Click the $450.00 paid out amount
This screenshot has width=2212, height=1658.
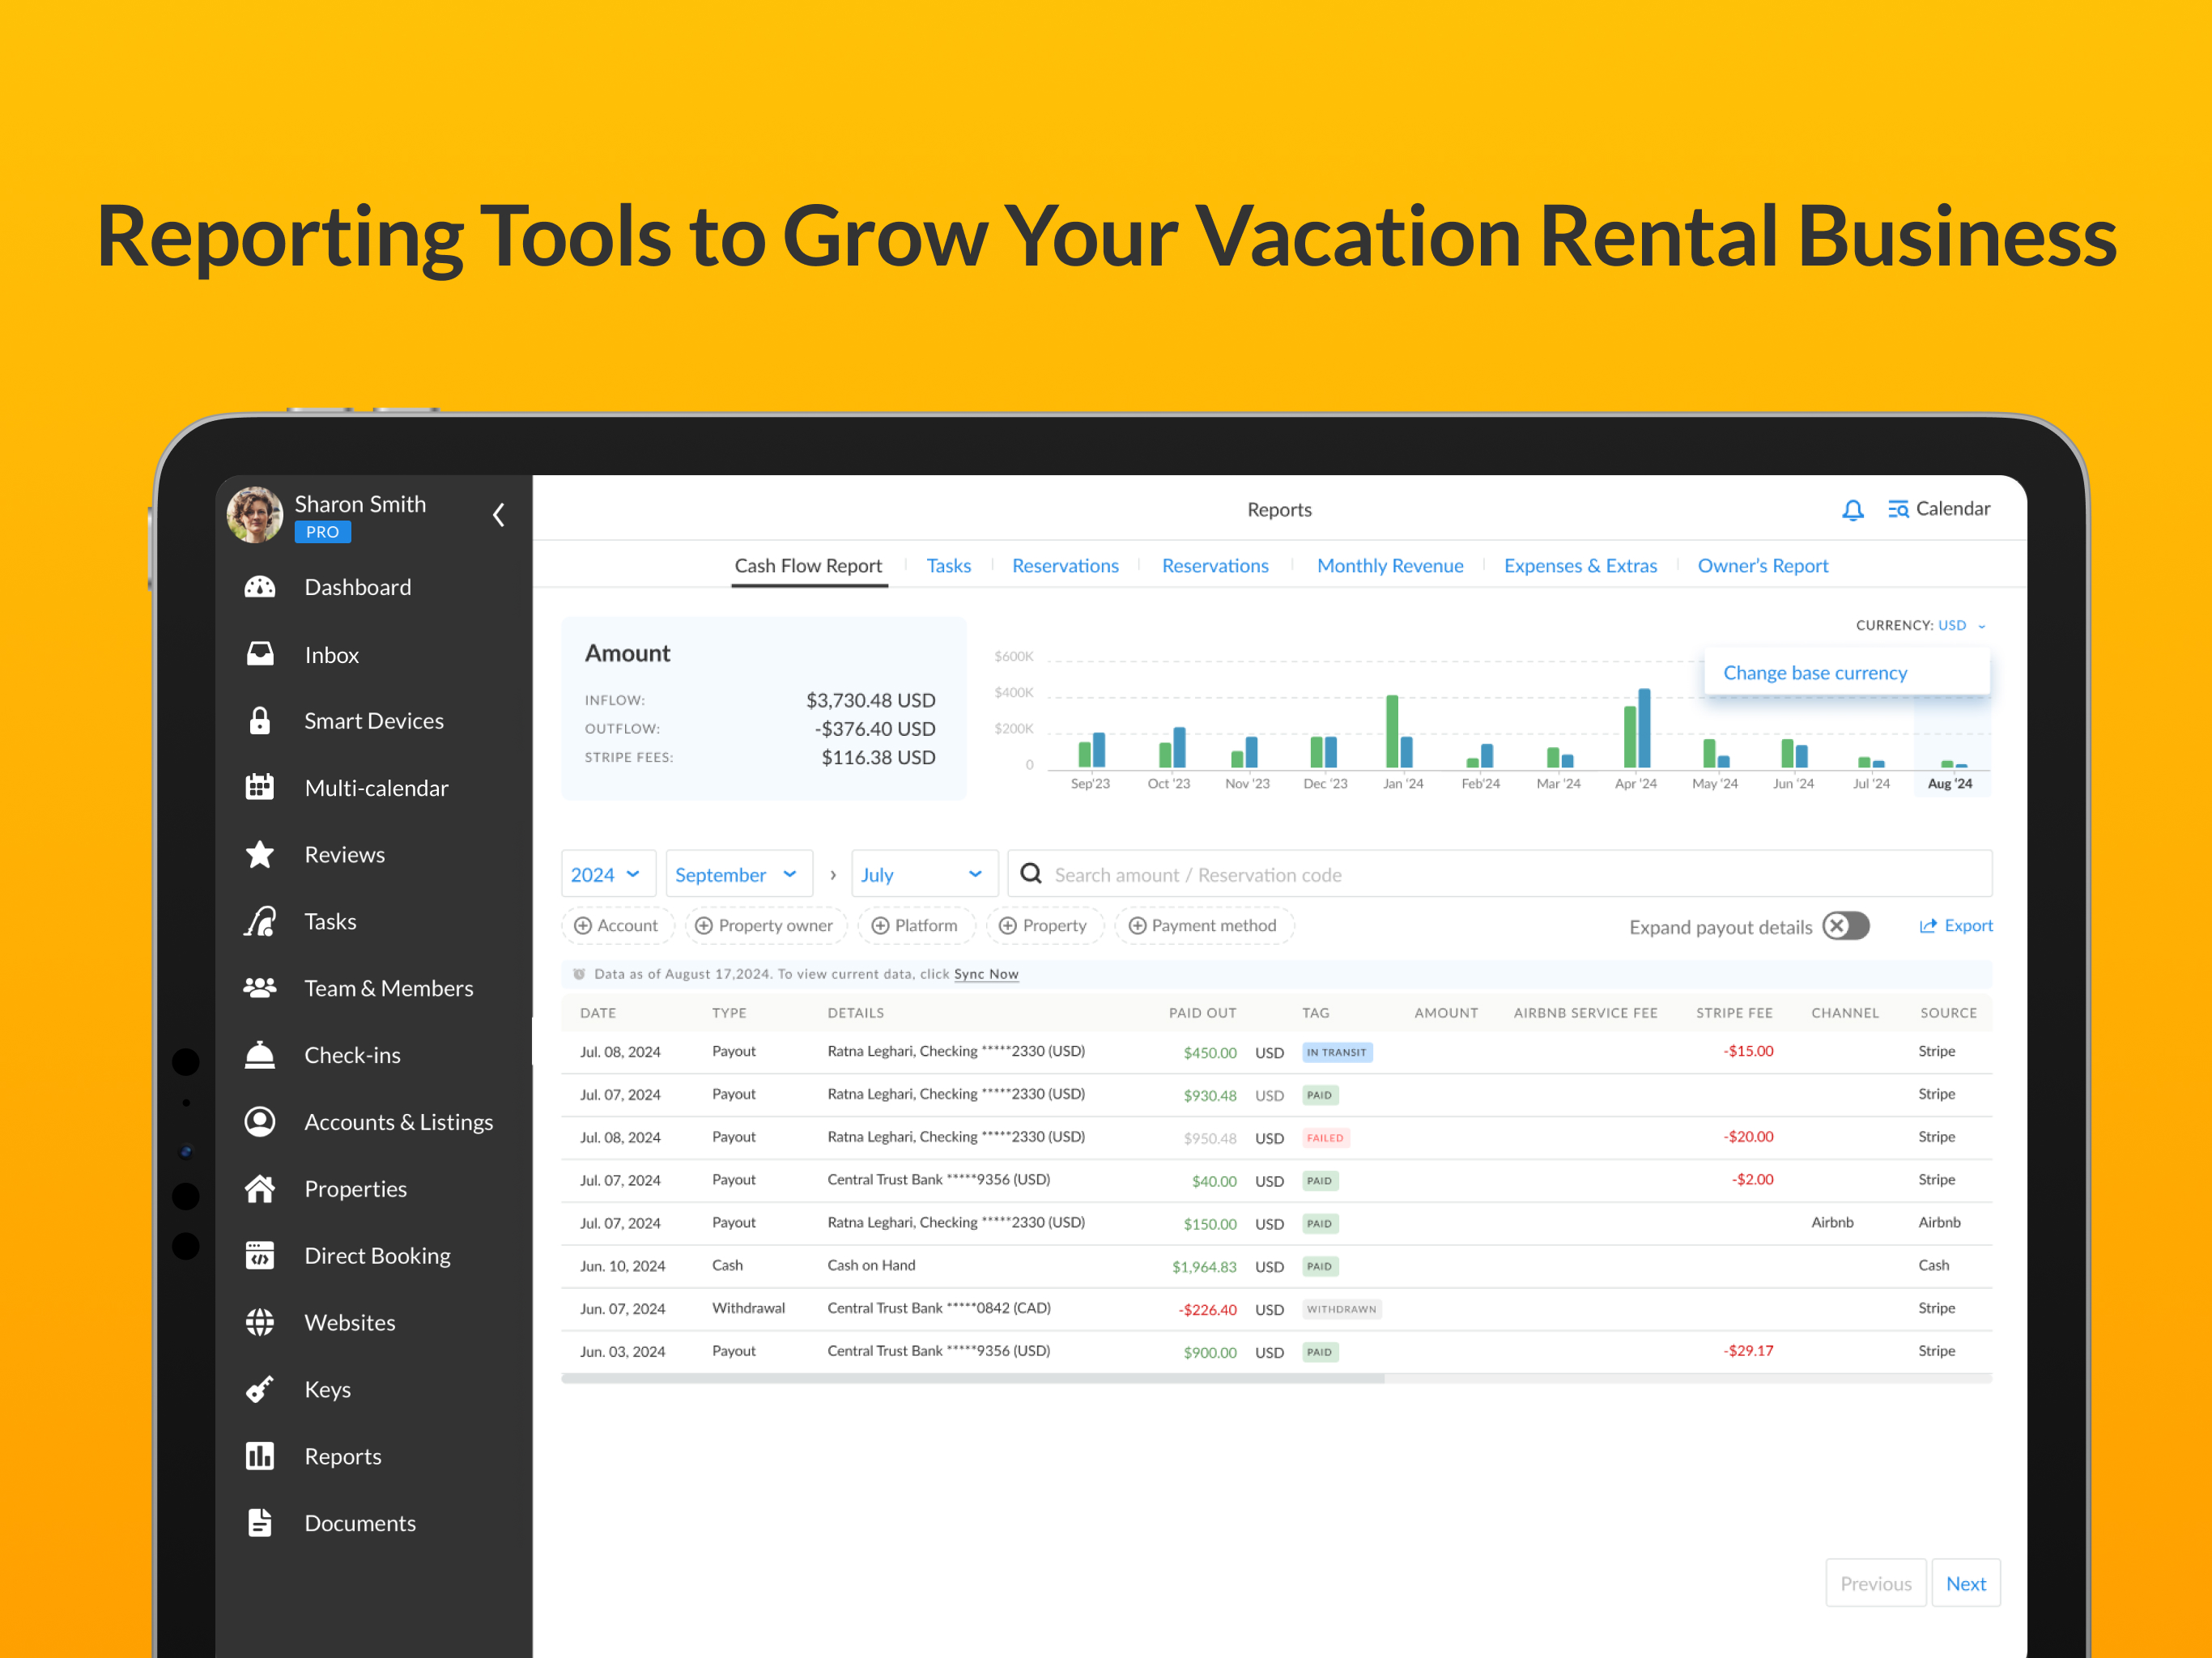1209,1053
